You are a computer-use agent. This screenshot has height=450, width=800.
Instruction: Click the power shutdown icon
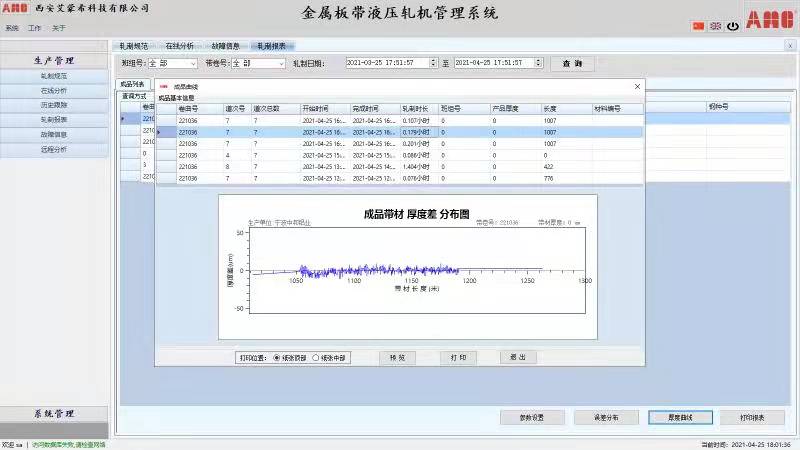733,26
